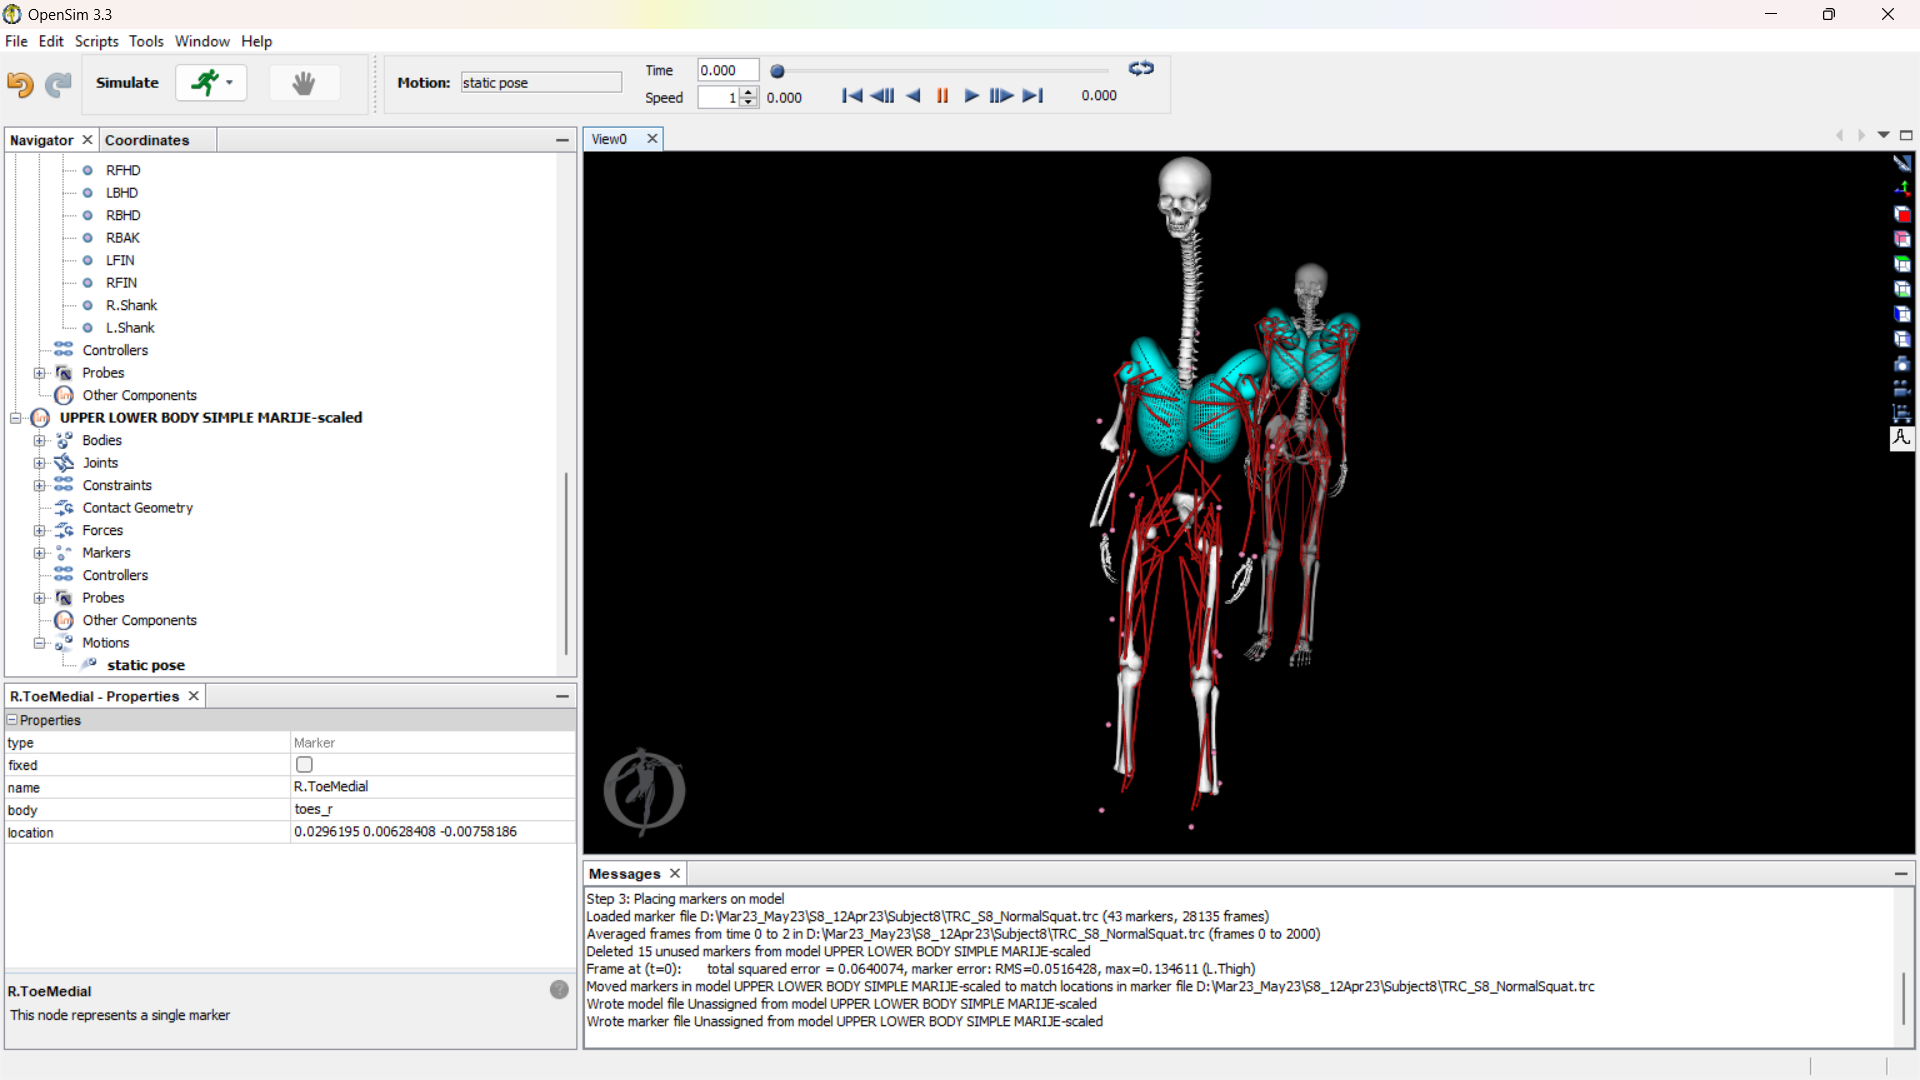Close the Messages panel tab

(x=675, y=873)
